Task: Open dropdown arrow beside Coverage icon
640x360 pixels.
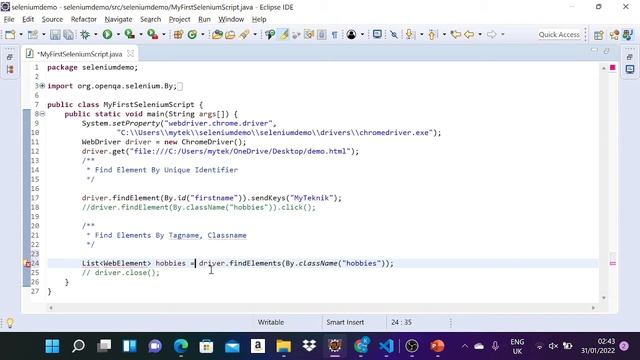Action: (x=141, y=35)
